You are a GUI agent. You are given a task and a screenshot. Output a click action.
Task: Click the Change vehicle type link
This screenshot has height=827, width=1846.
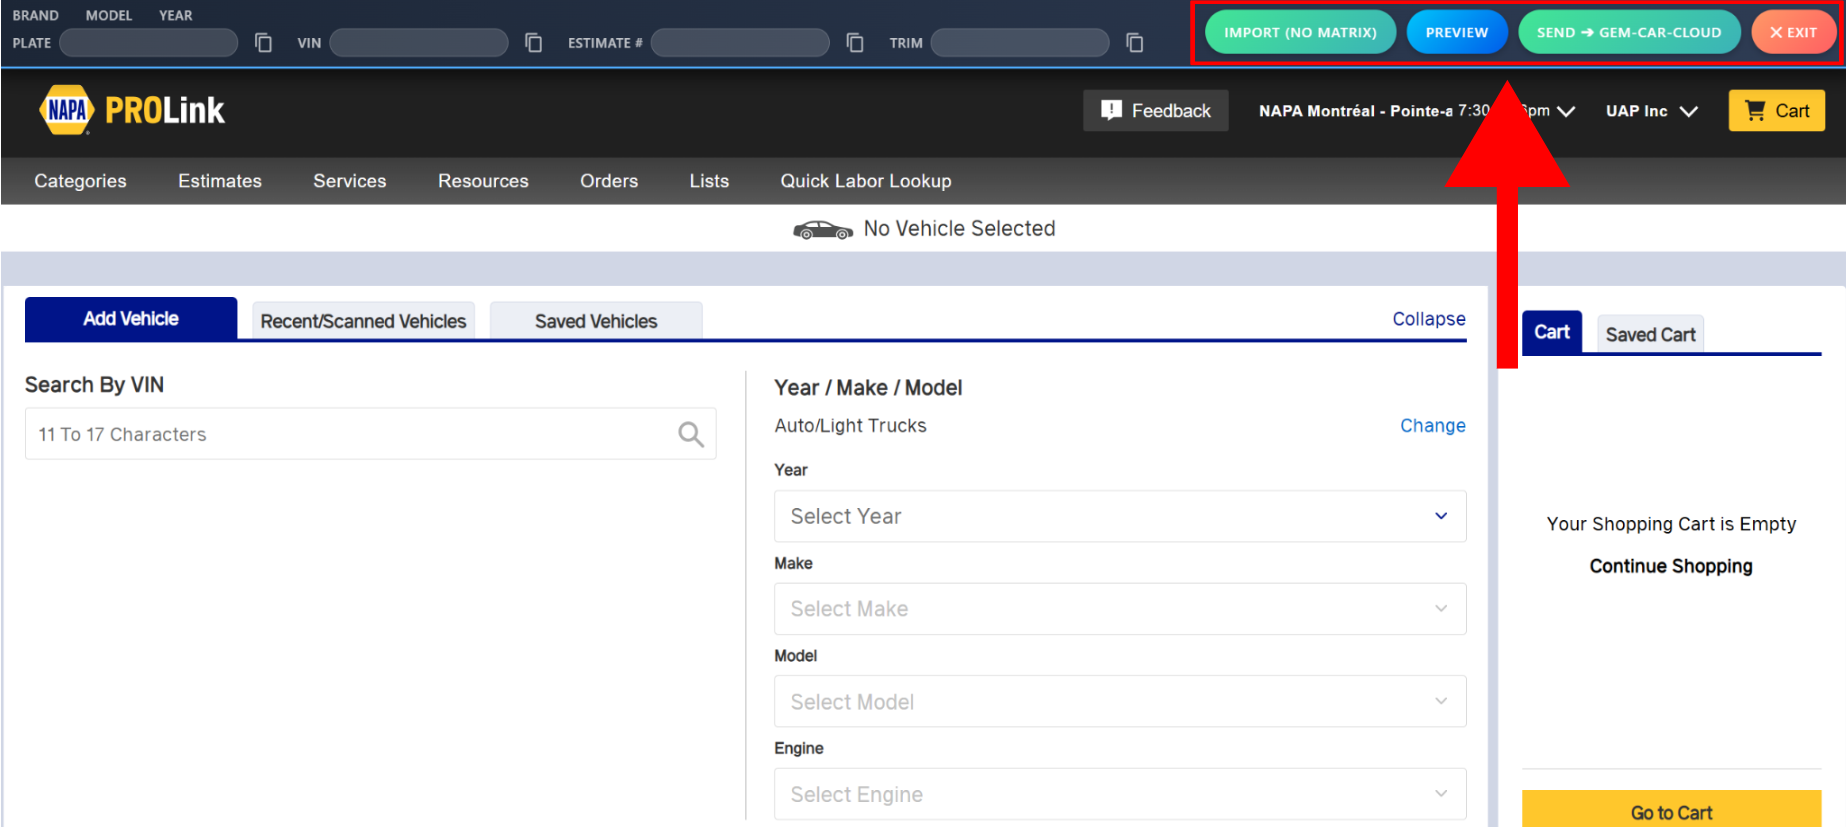coord(1433,426)
